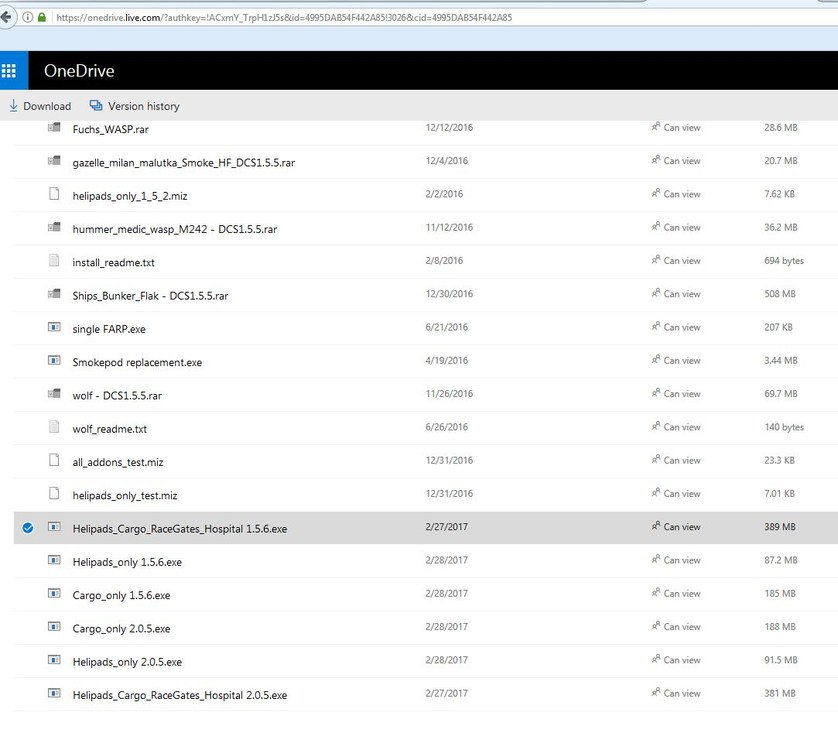Click the file type icon beside Fuchs_WASP.rar
Viewport: 838px width, 750px height.
pos(53,128)
